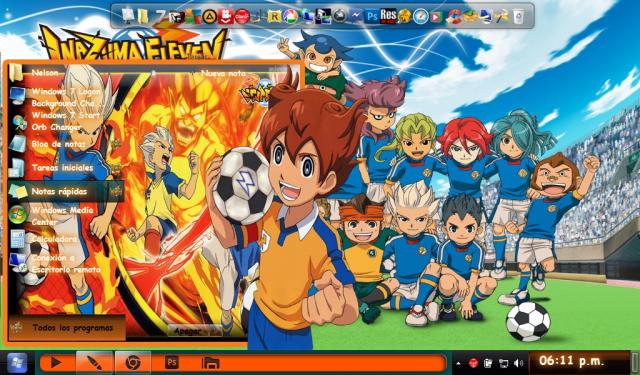Open the dark round clock-like dock icon
This screenshot has height=375, width=640.
(340, 16)
